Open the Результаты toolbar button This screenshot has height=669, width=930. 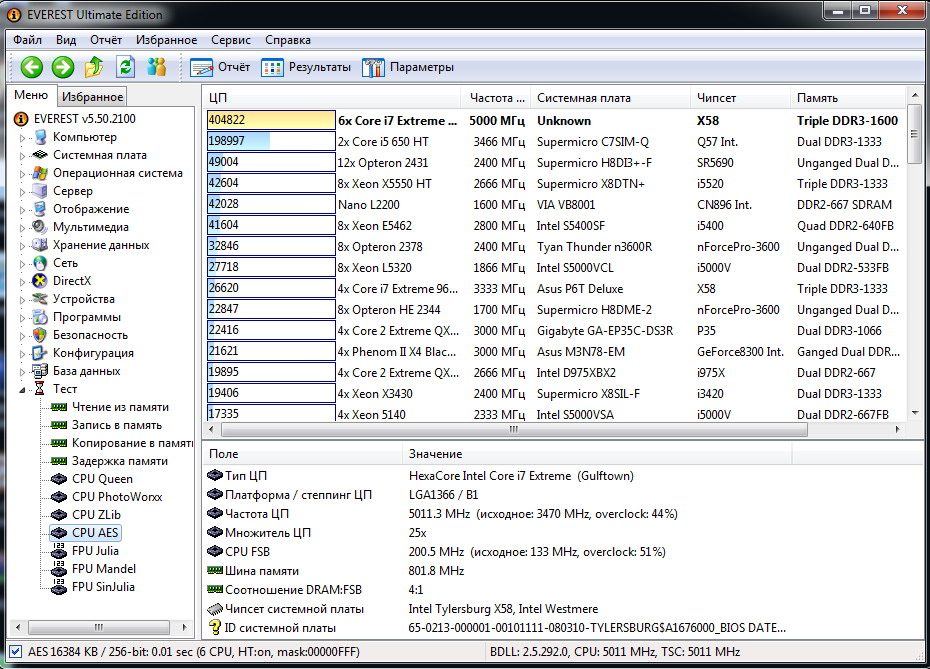point(306,67)
